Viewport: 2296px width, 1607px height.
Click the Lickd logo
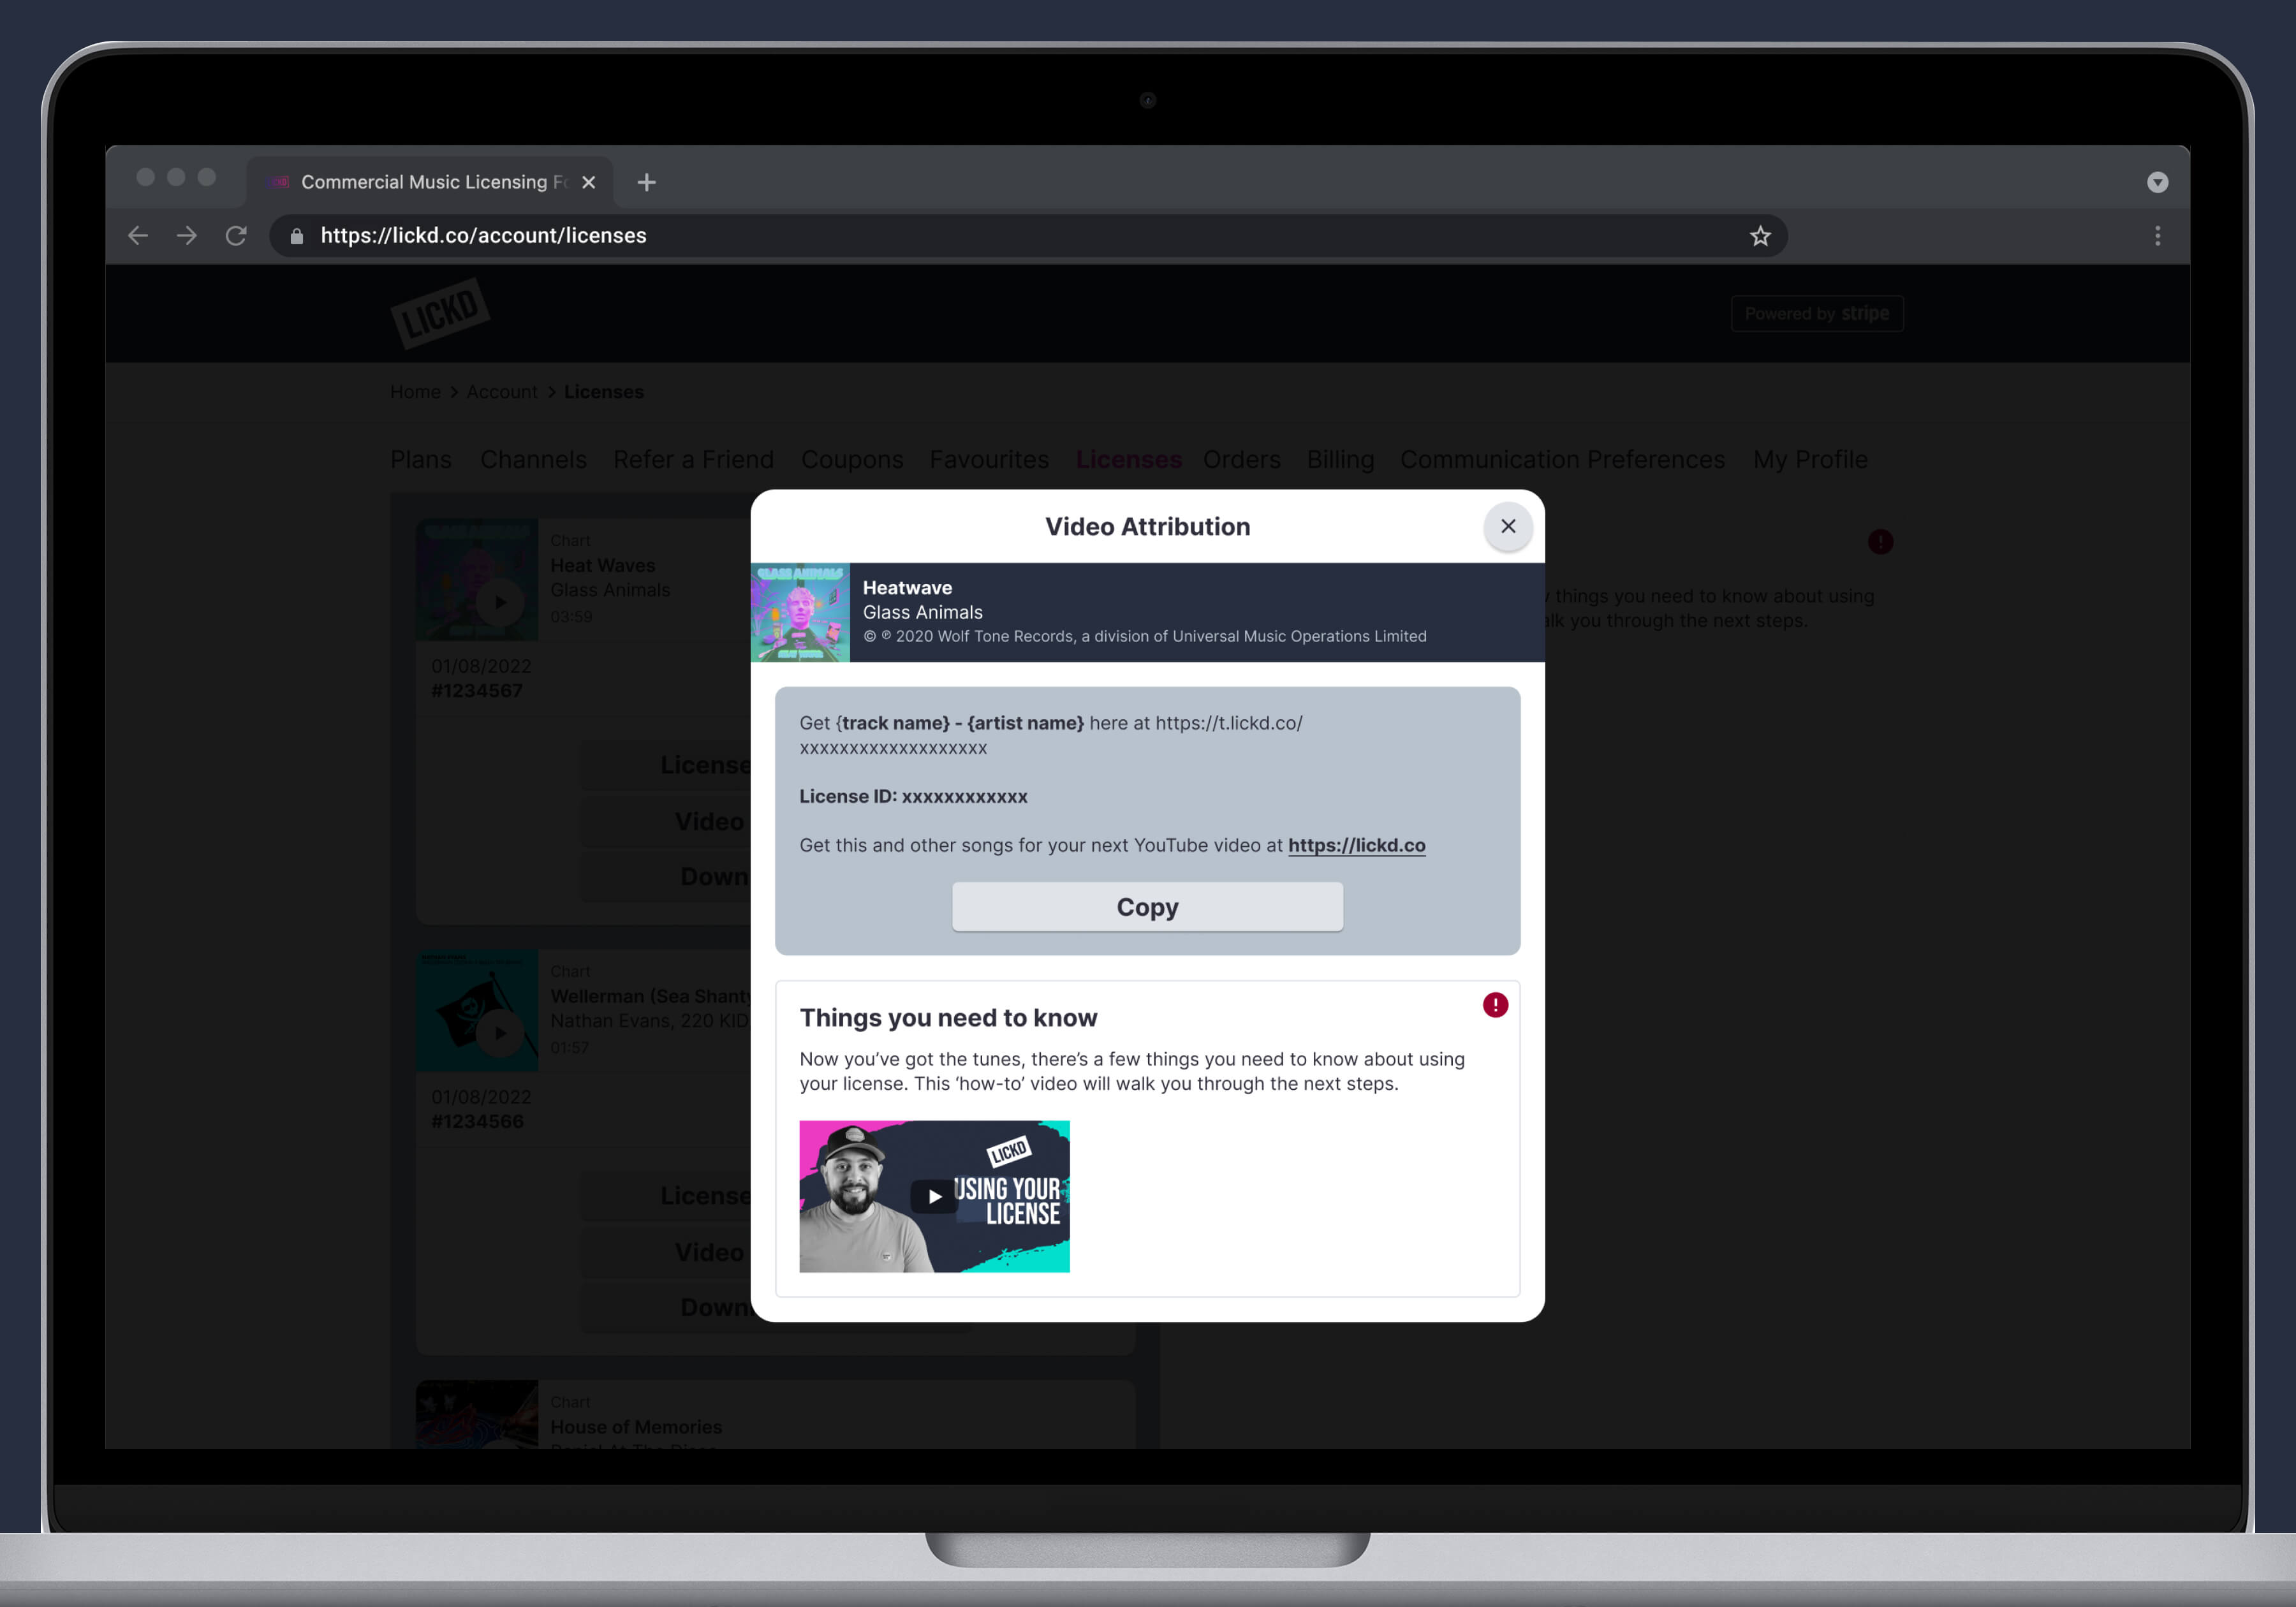[440, 312]
